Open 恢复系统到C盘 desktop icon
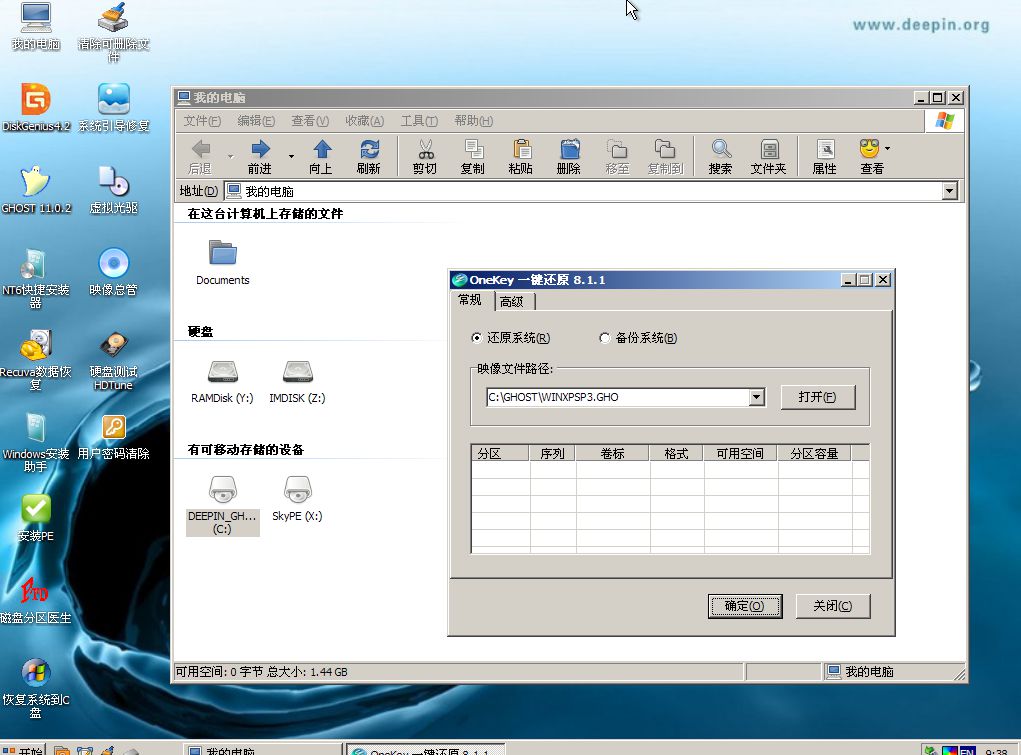This screenshot has width=1021, height=755. (36, 688)
